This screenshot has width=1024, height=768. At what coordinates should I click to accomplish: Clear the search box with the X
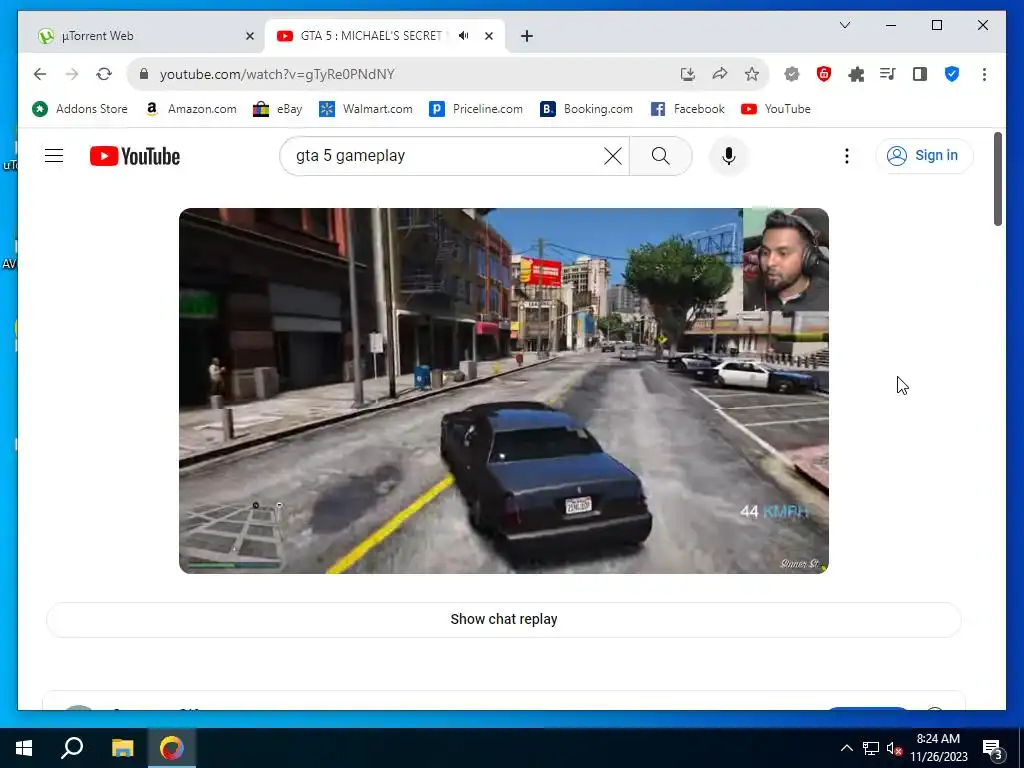pos(613,156)
